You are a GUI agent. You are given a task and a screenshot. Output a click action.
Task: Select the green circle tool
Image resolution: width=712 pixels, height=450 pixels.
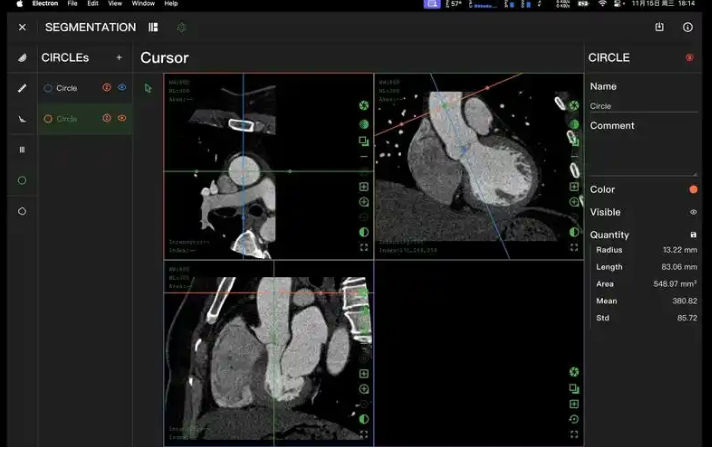[22, 180]
